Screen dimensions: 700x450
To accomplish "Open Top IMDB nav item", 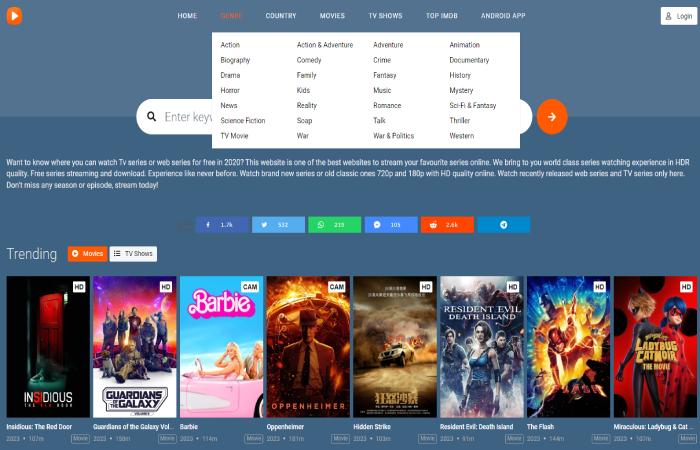I will 442,16.
